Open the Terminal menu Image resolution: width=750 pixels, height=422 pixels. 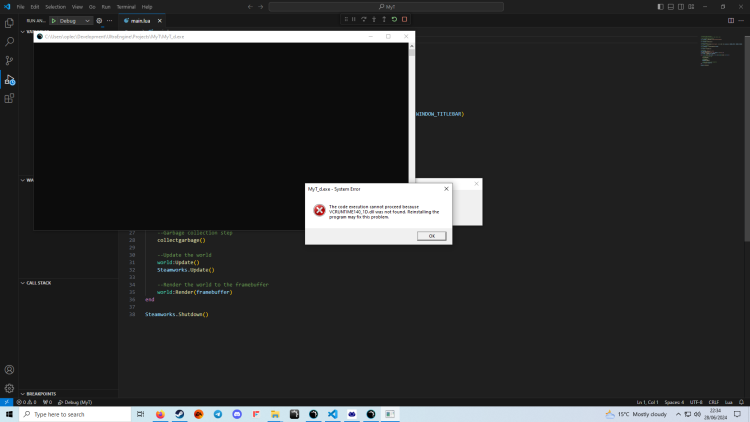click(126, 7)
